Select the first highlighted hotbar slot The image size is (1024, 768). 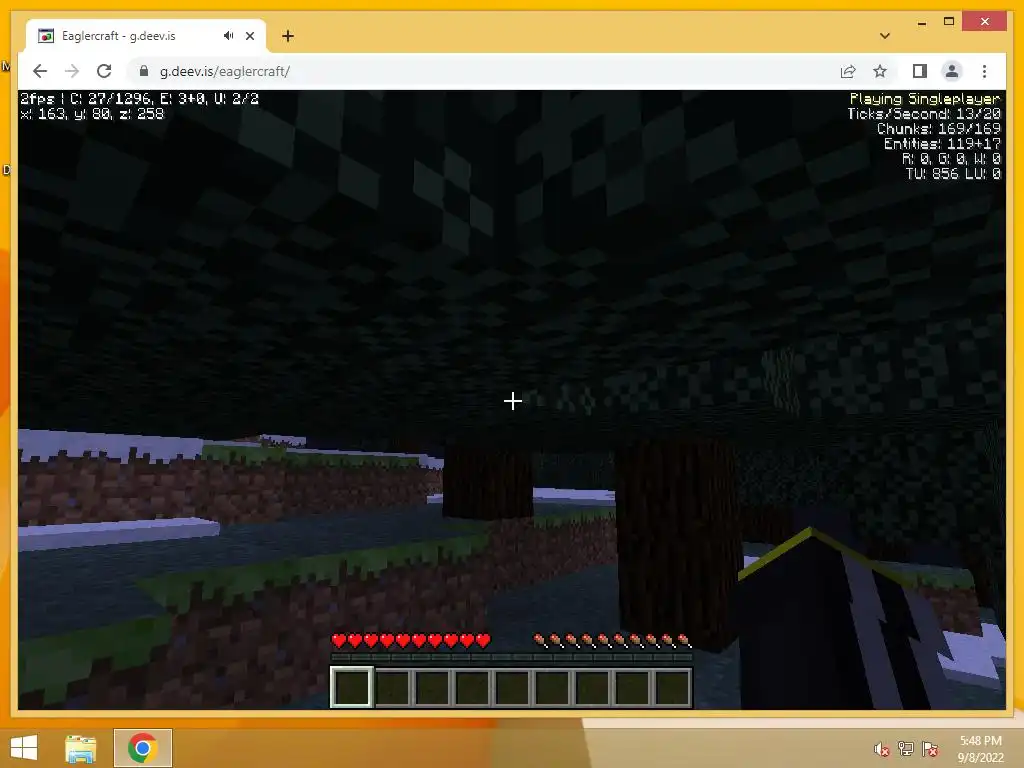(351, 687)
